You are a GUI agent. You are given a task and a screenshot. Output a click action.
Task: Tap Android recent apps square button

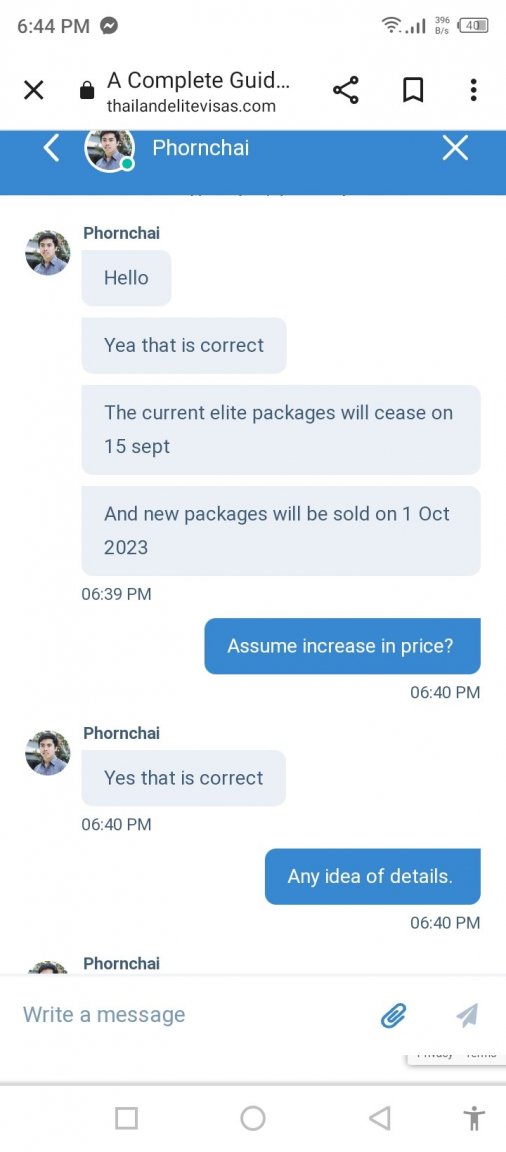pyautogui.click(x=126, y=1118)
